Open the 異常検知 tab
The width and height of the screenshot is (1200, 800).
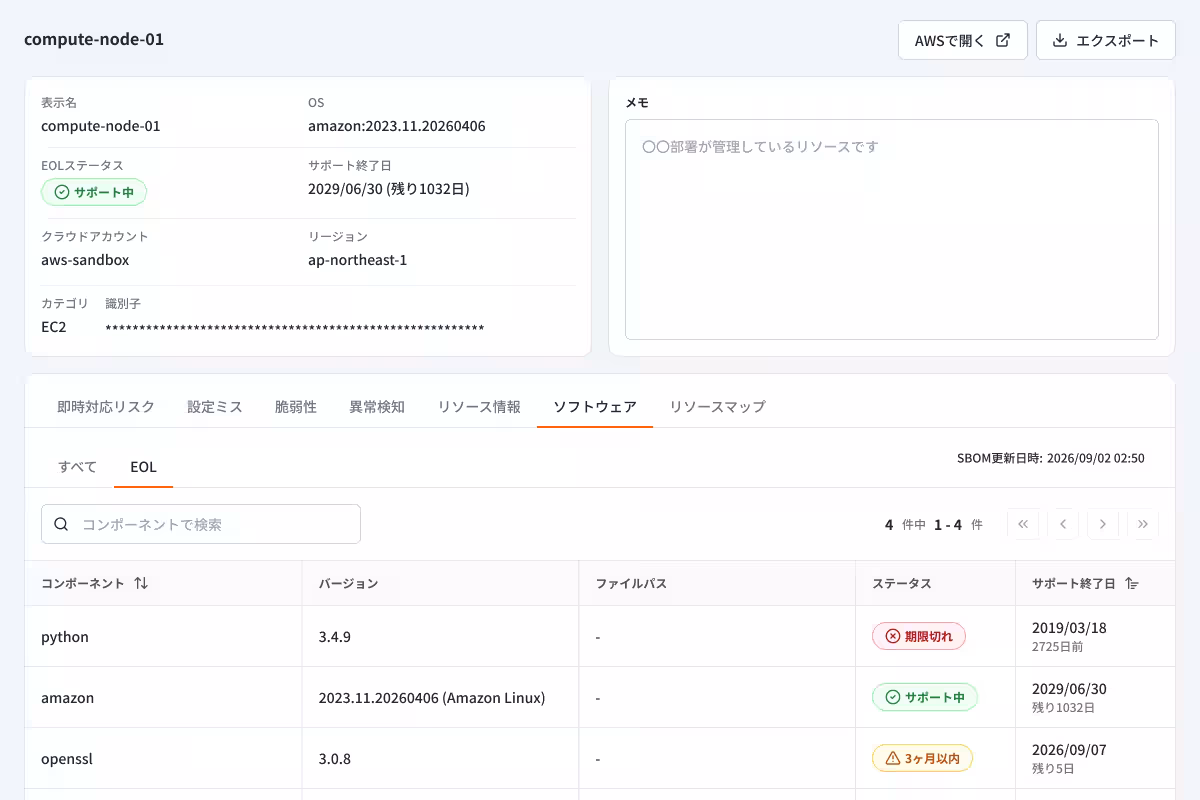coord(377,407)
